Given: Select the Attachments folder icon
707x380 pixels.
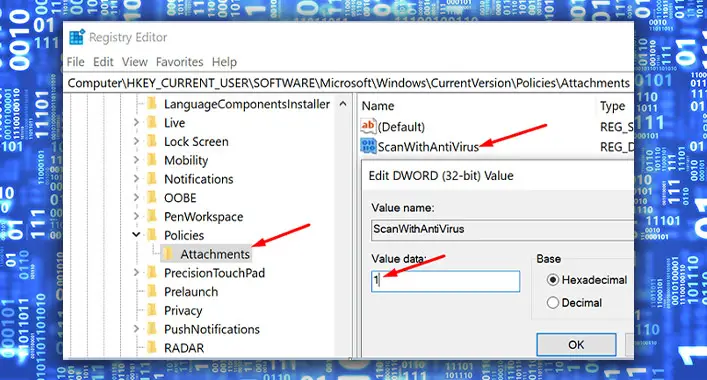Looking at the screenshot, I should [x=168, y=254].
